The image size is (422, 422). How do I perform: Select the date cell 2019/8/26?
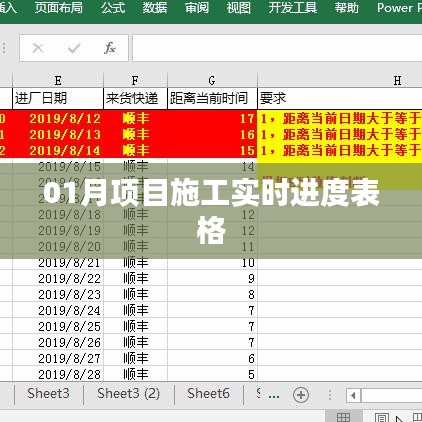click(x=58, y=342)
